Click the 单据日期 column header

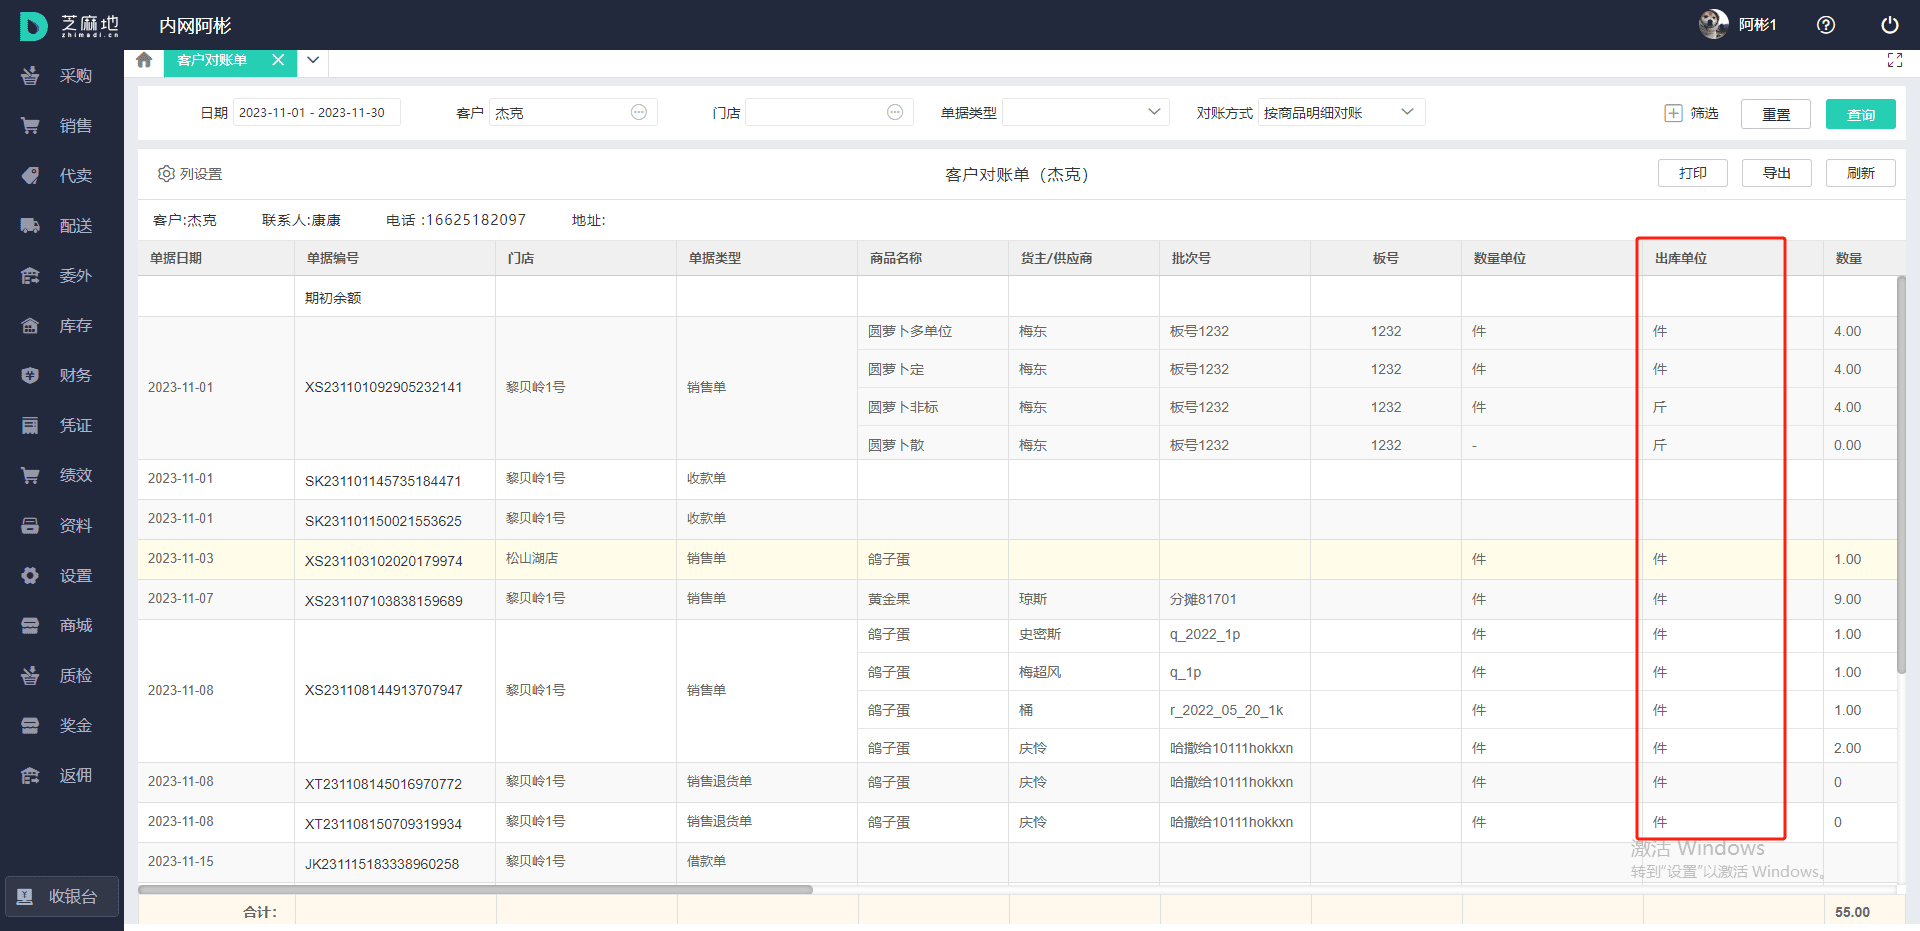pos(216,258)
